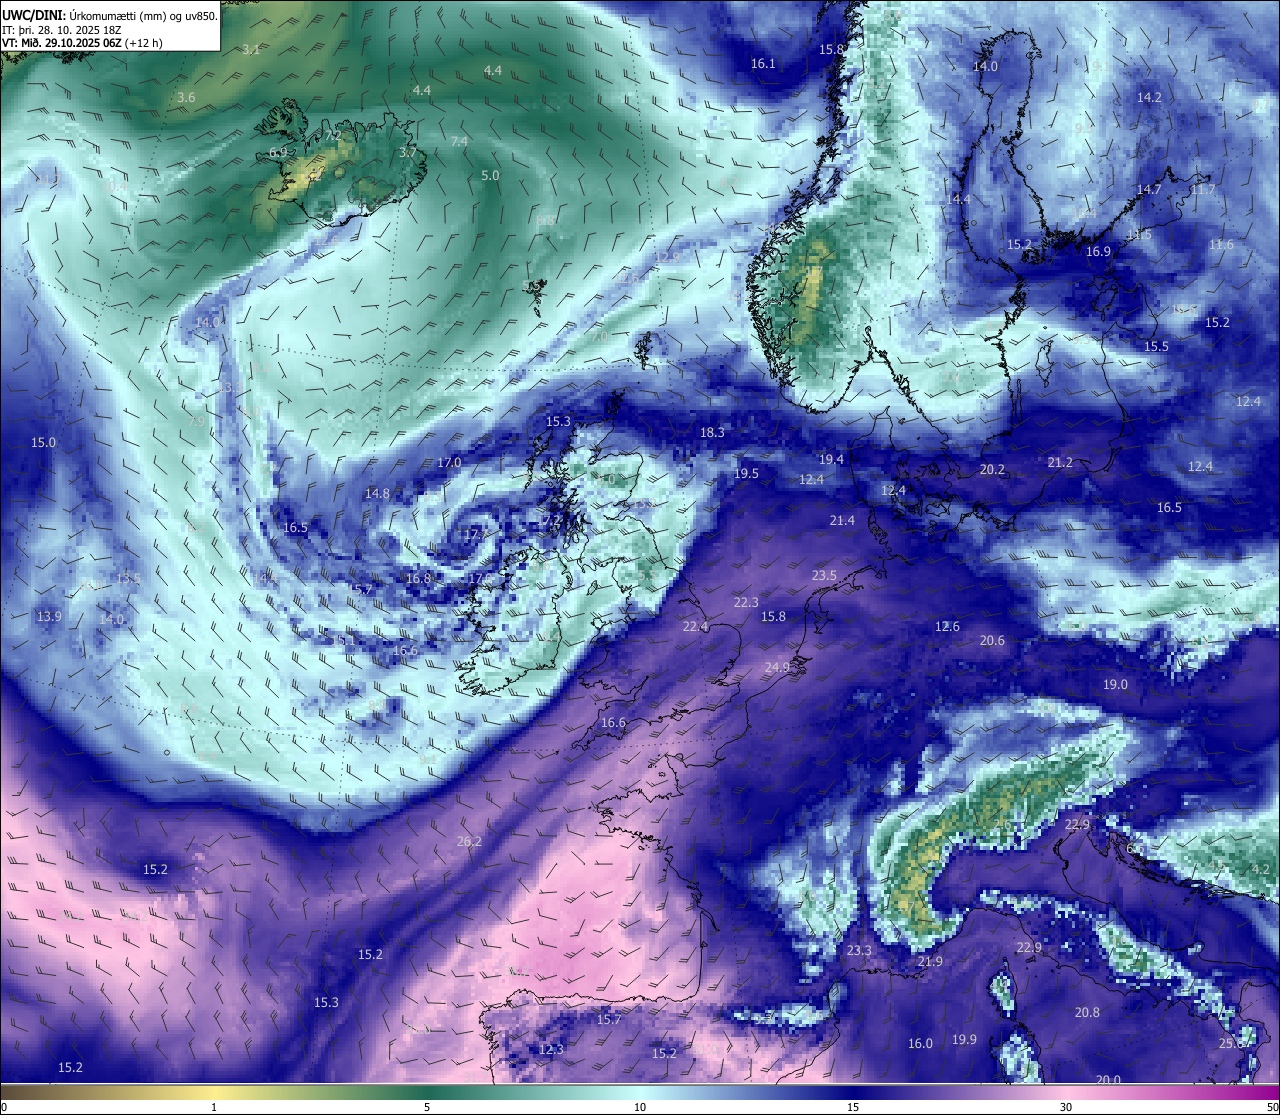Select the 7.4 value label

tap(459, 141)
